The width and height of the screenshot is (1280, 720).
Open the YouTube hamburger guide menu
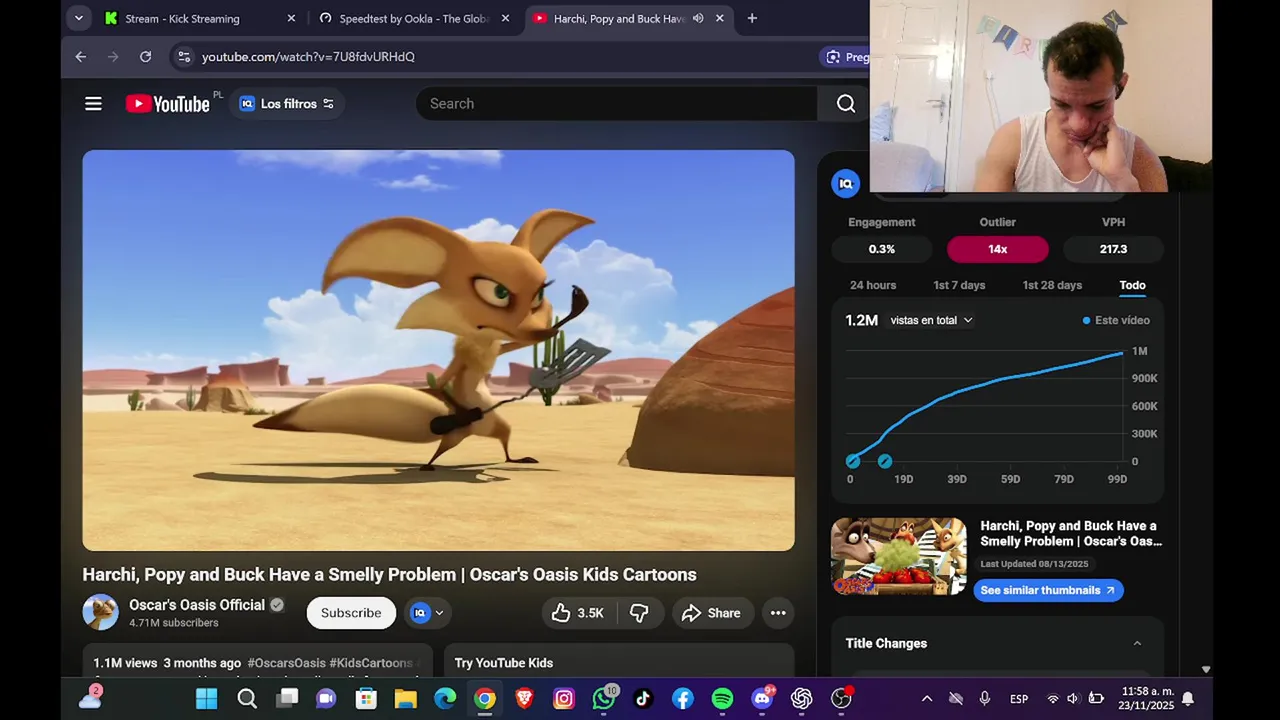click(x=93, y=104)
